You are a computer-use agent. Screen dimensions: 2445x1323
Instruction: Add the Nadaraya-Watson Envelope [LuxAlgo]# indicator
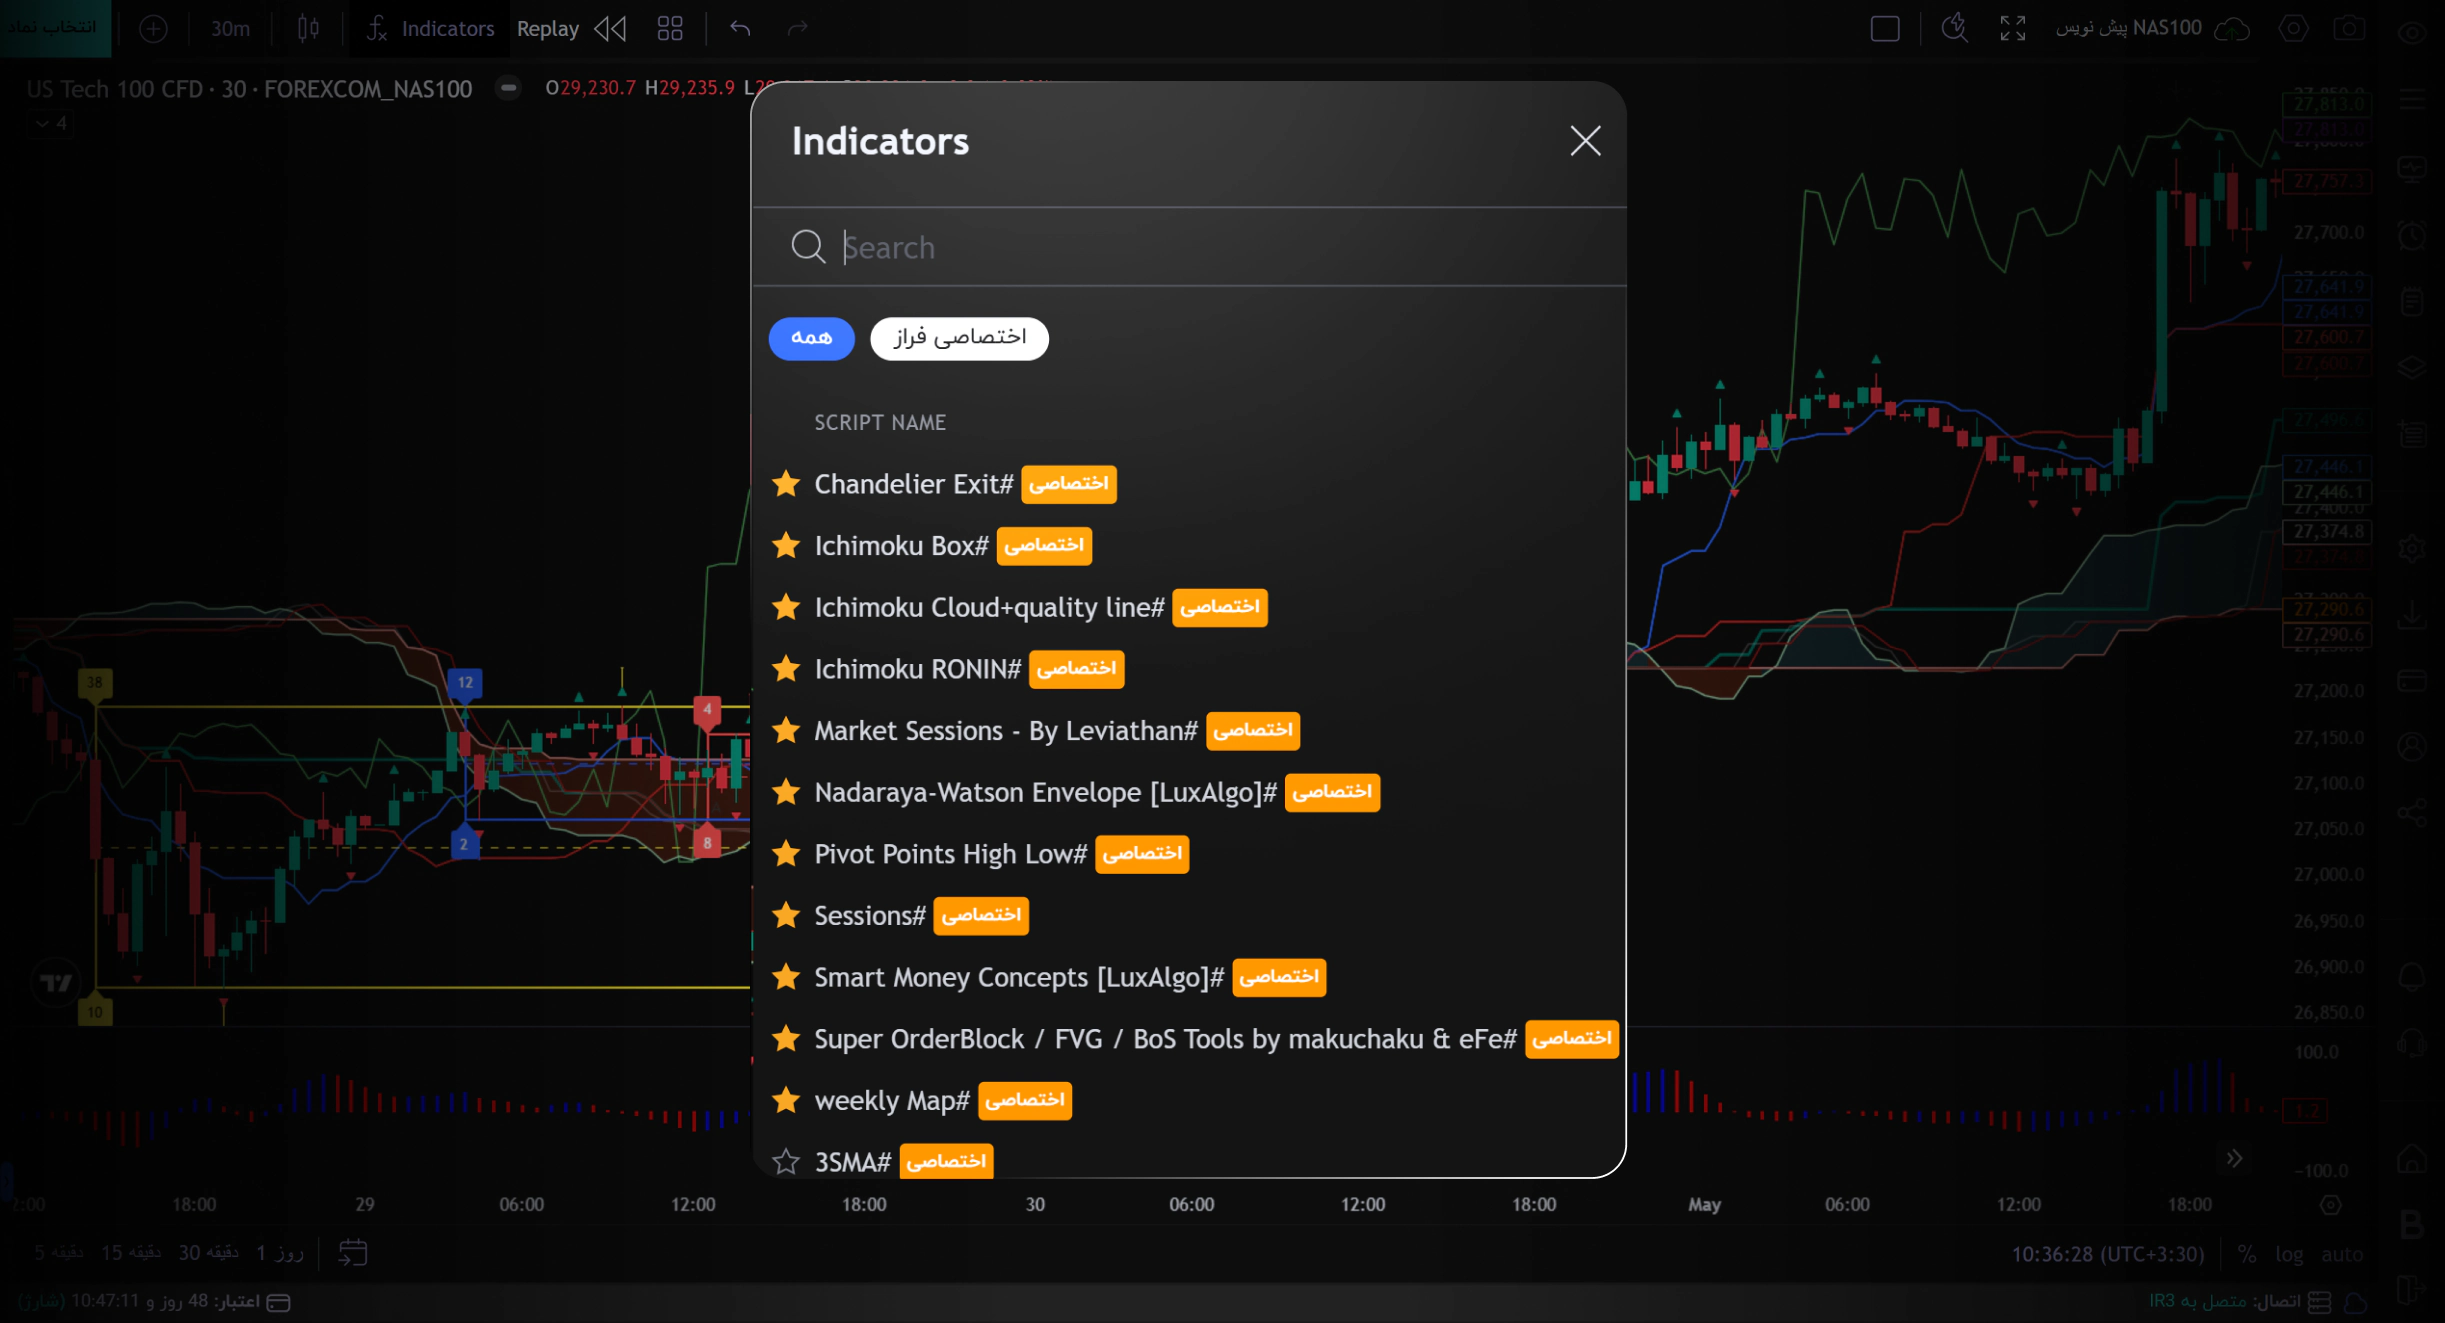click(x=1045, y=792)
